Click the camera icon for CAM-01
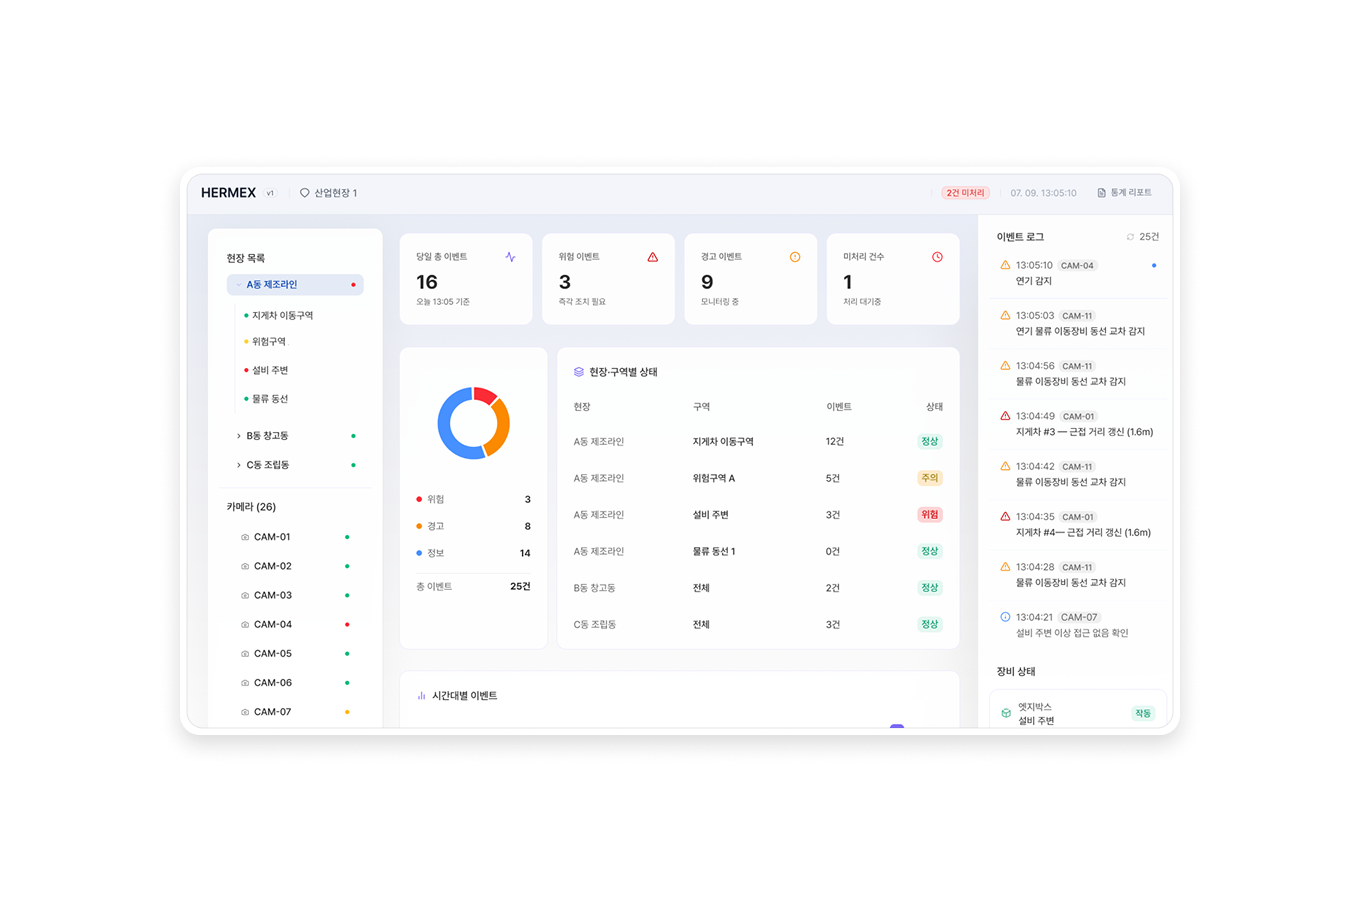Viewport: 1360px width, 902px height. point(245,537)
